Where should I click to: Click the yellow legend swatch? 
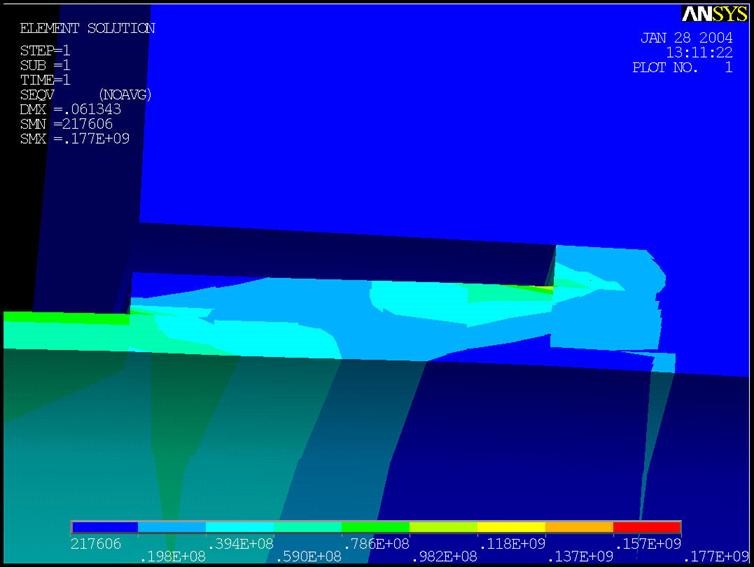click(511, 527)
